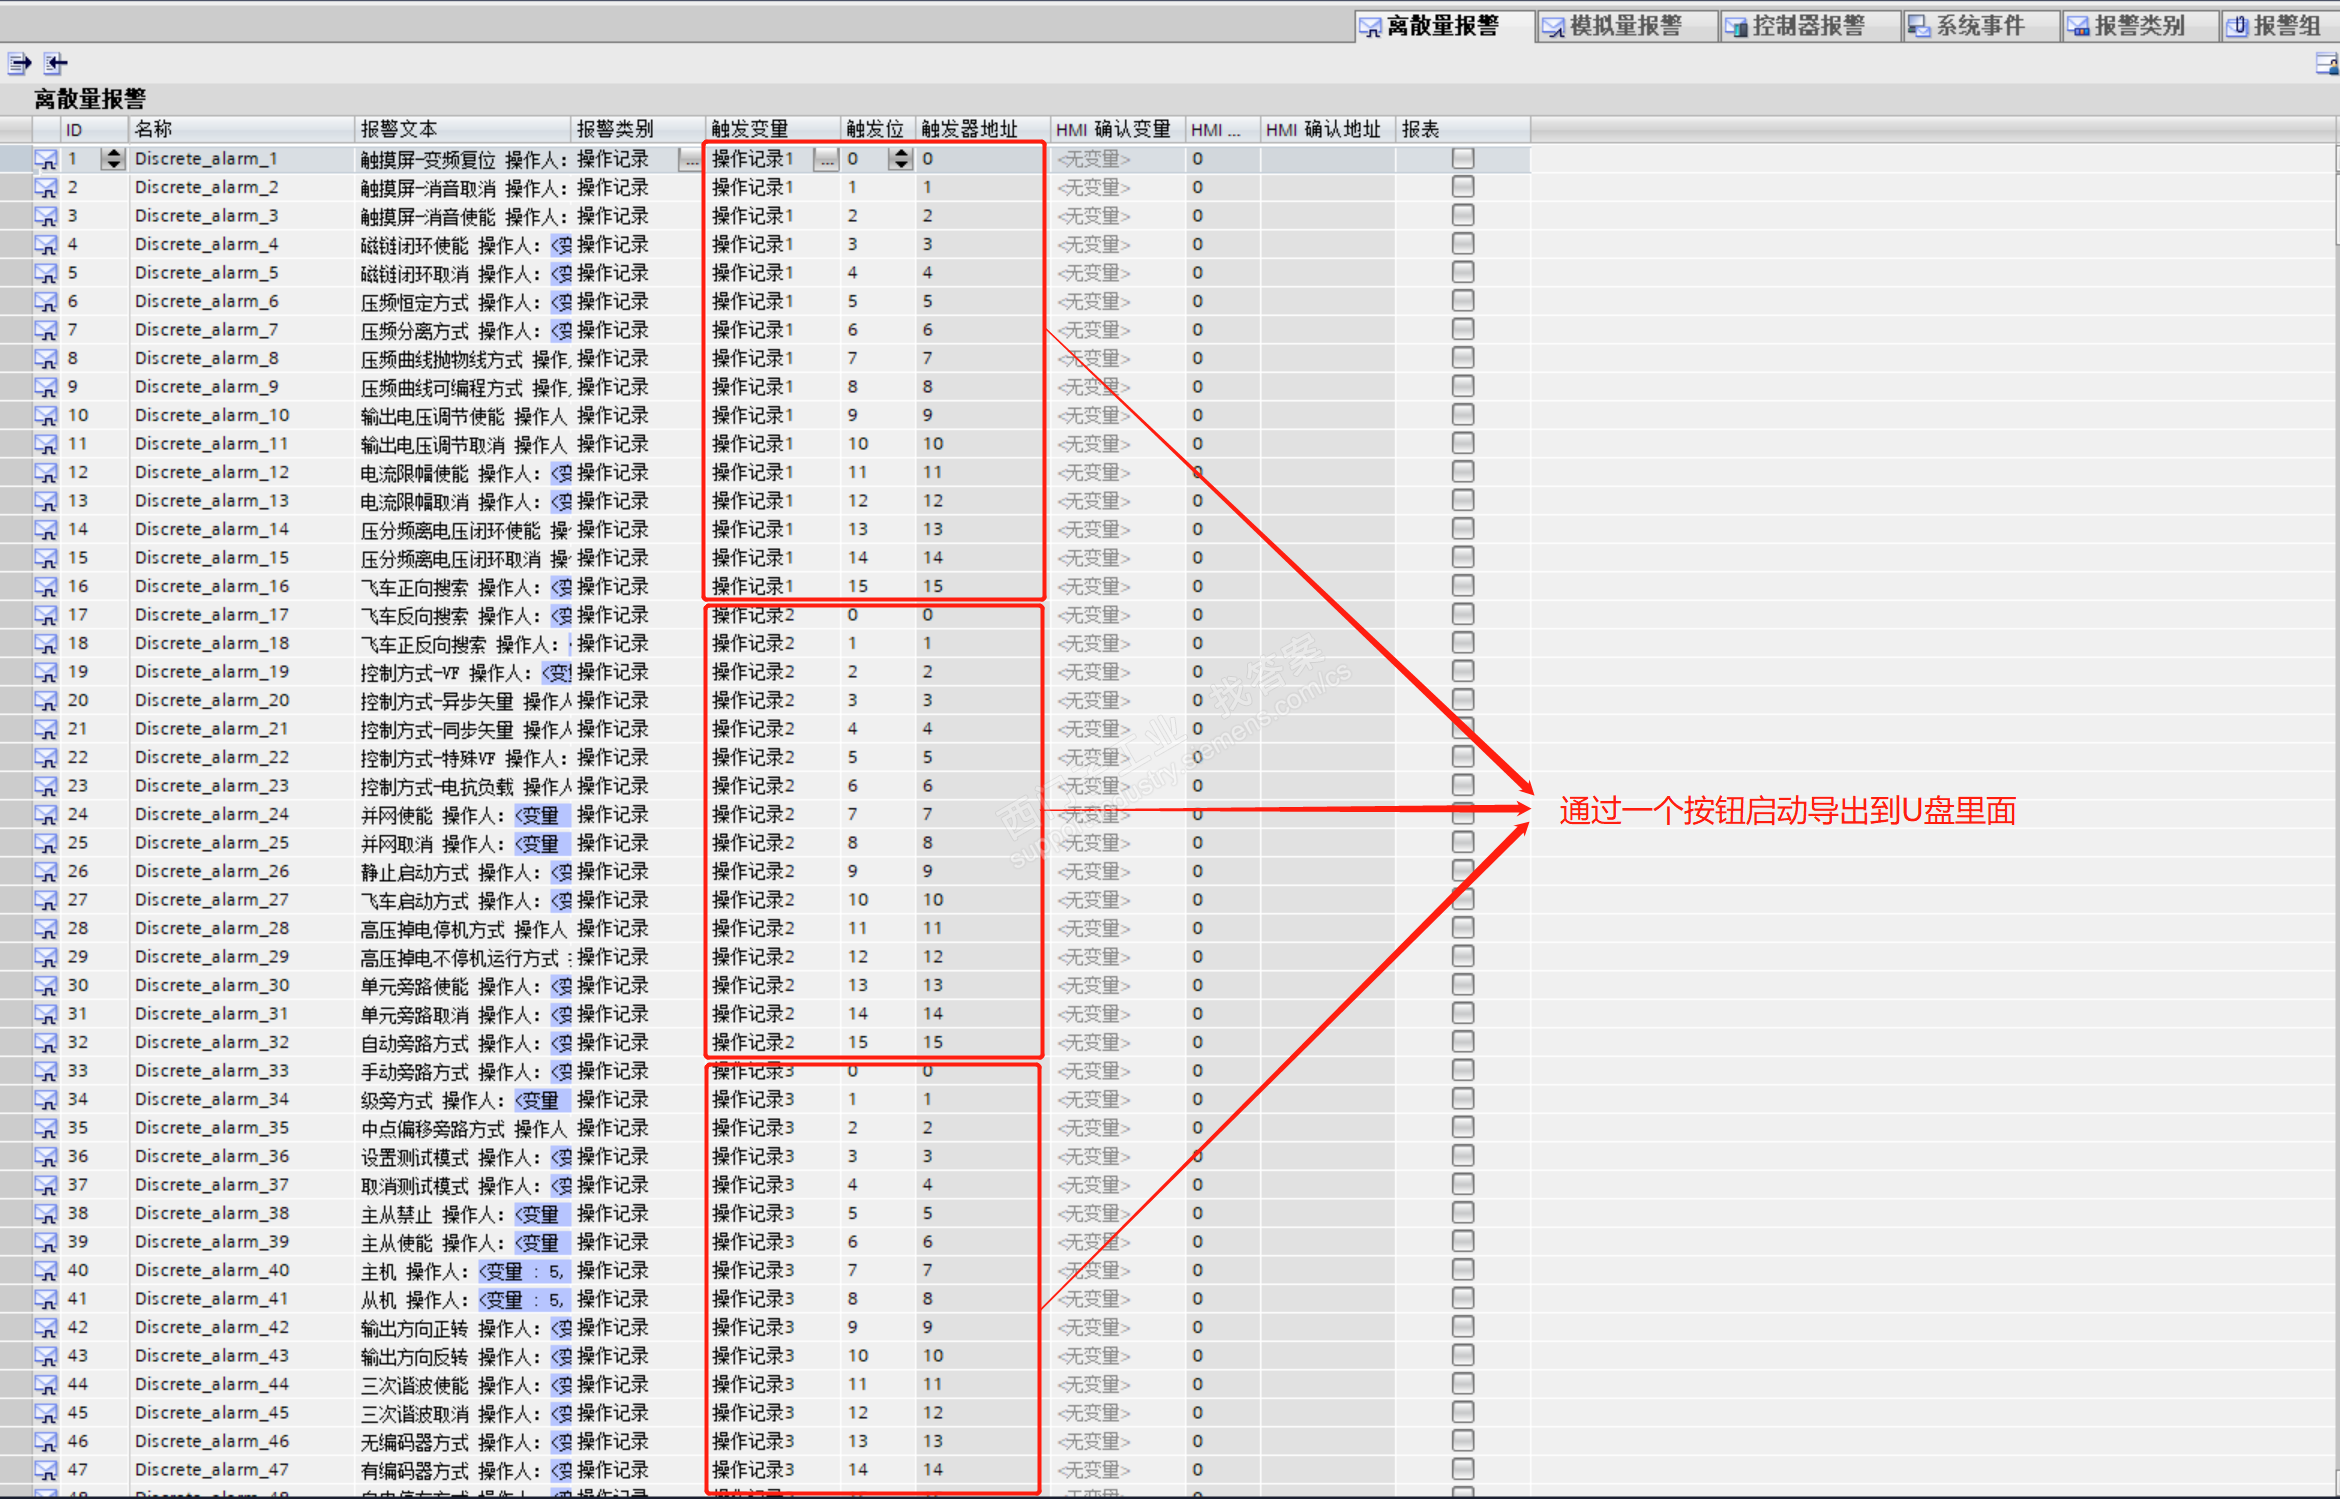Switch to the 模拟量报警 tab
The image size is (2340, 1499).
(x=1624, y=26)
